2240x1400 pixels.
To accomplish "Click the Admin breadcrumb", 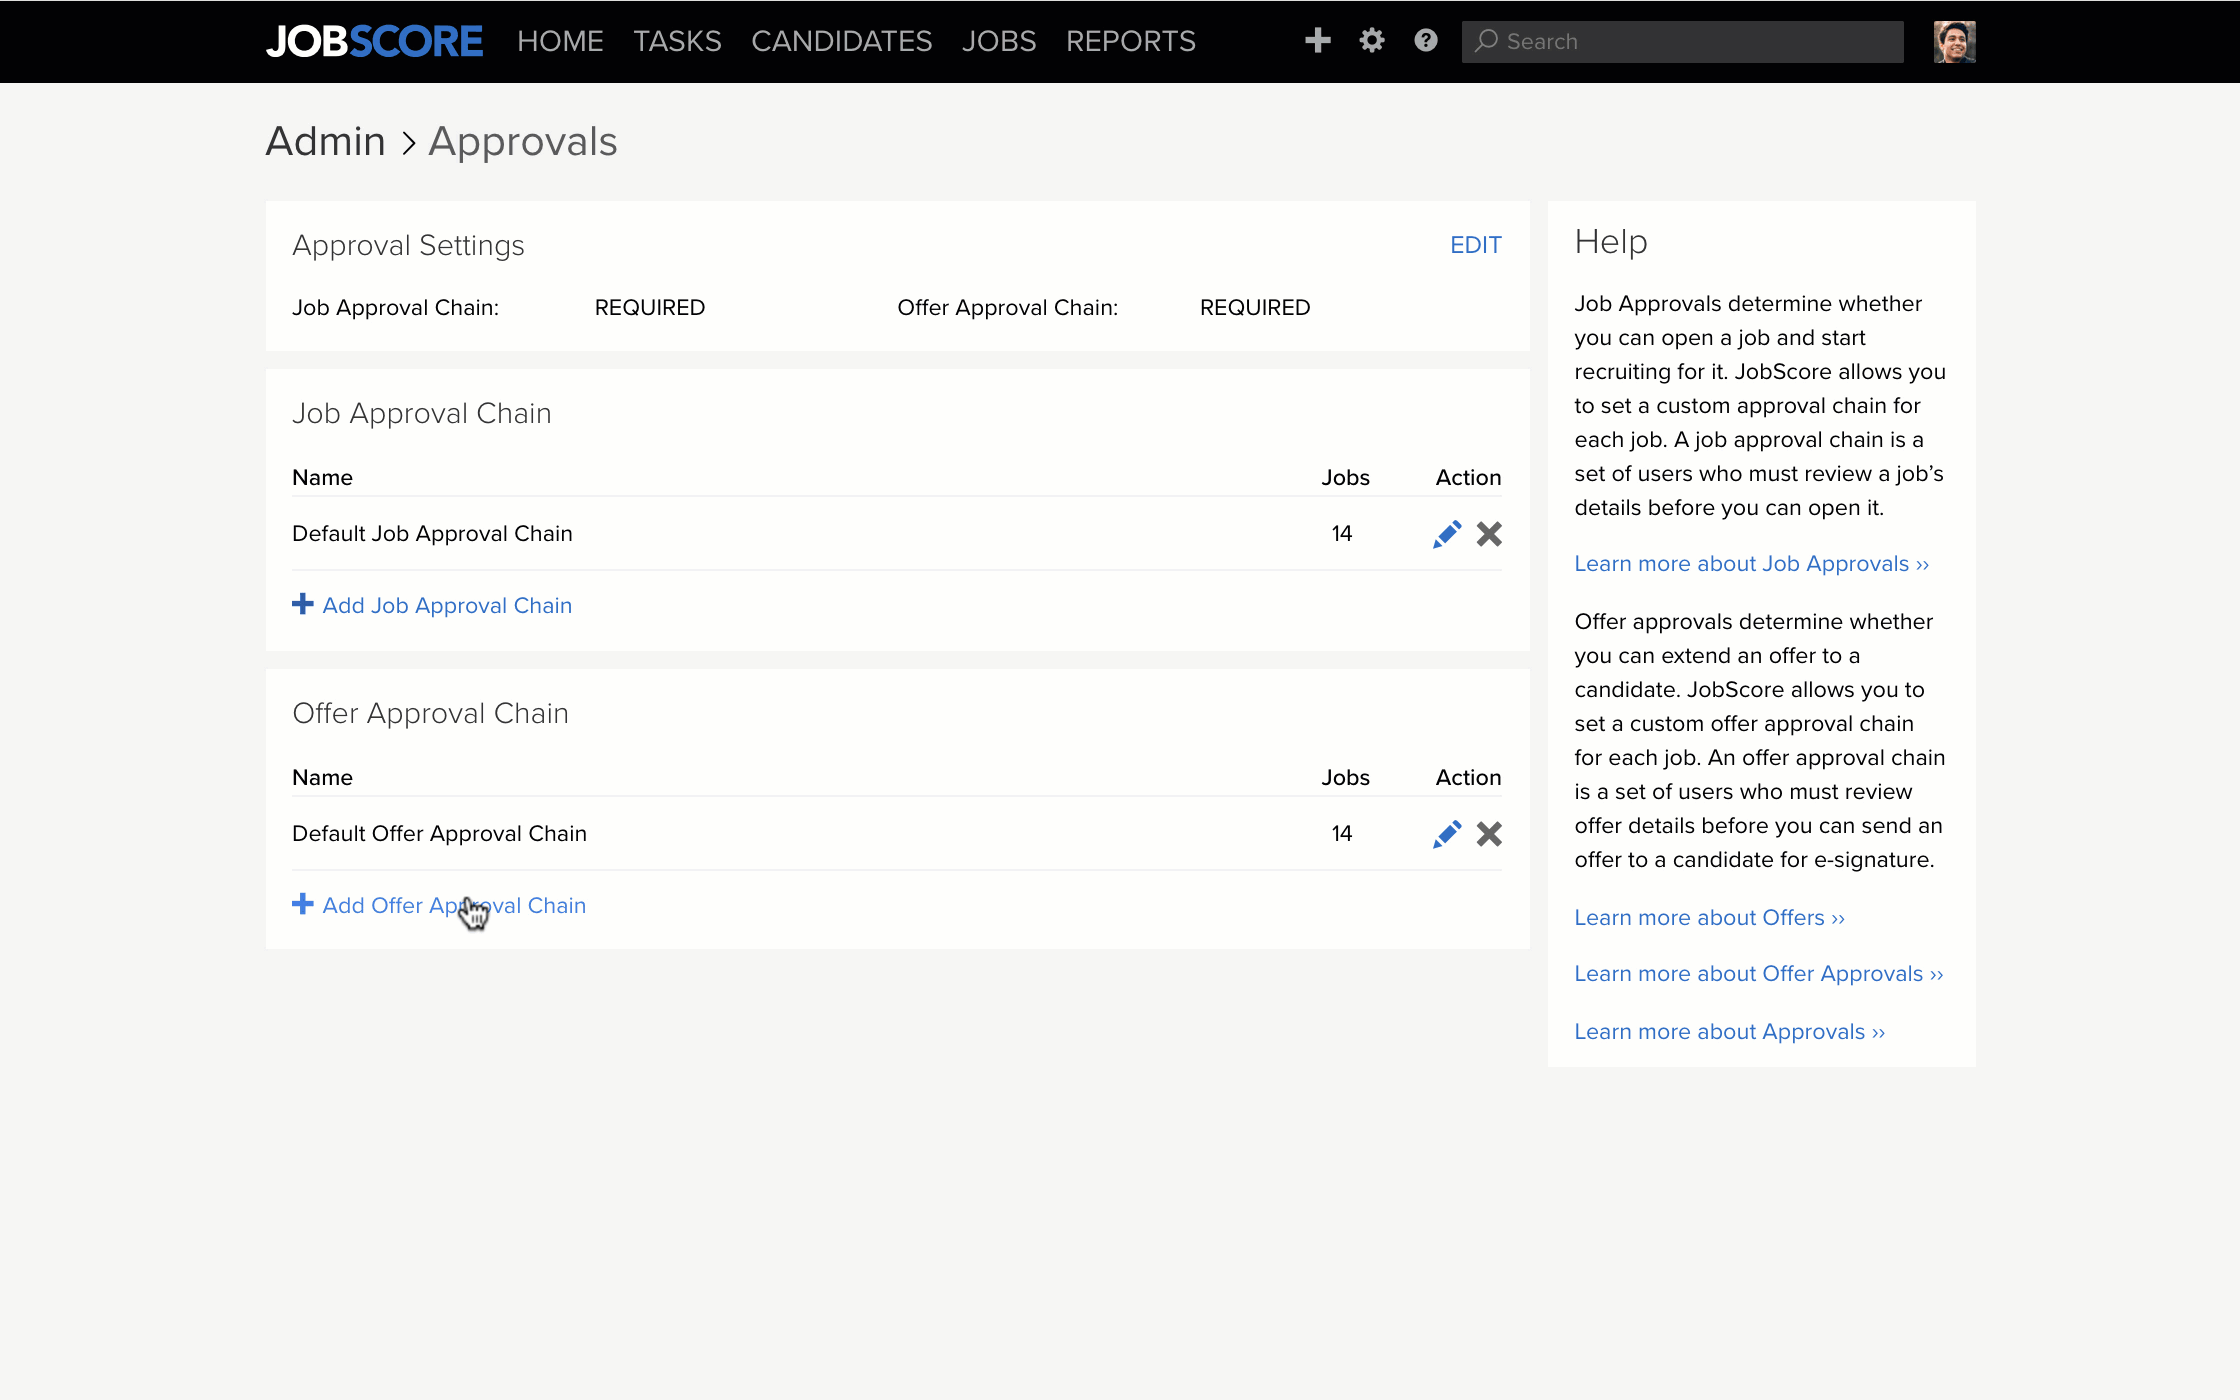I will [325, 141].
